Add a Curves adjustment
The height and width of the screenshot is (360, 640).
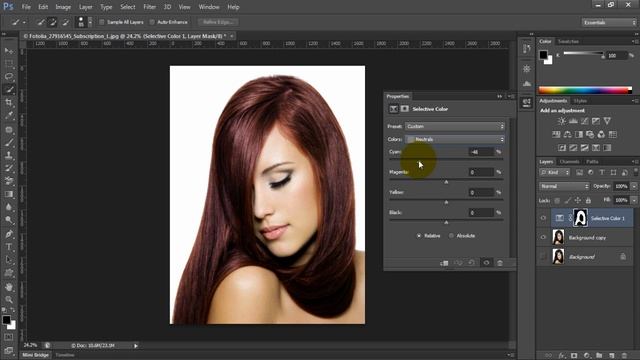click(x=584, y=121)
